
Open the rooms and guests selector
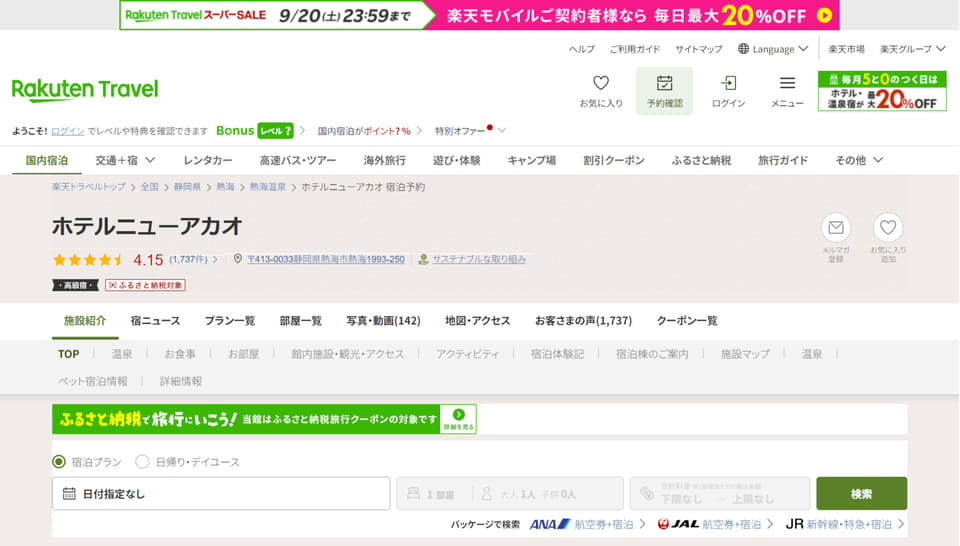point(510,493)
